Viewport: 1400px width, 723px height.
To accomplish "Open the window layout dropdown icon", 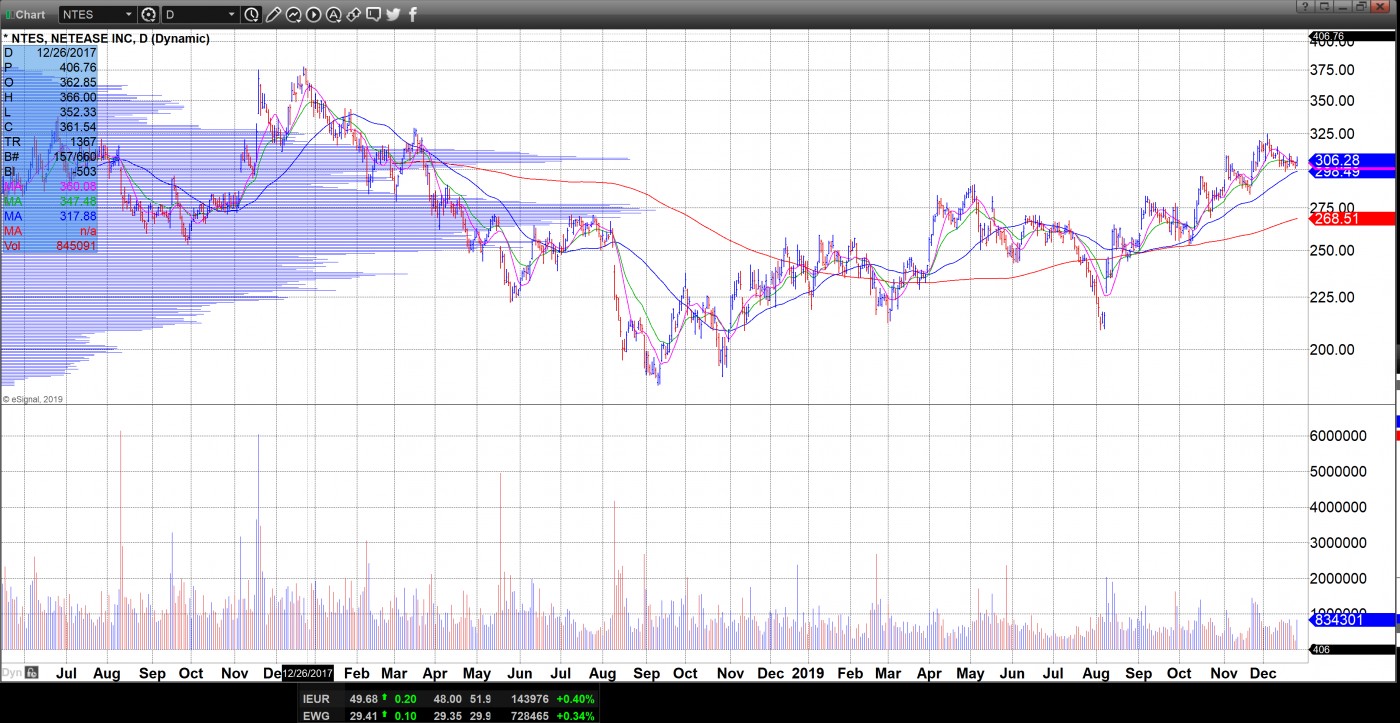I will point(1325,7).
